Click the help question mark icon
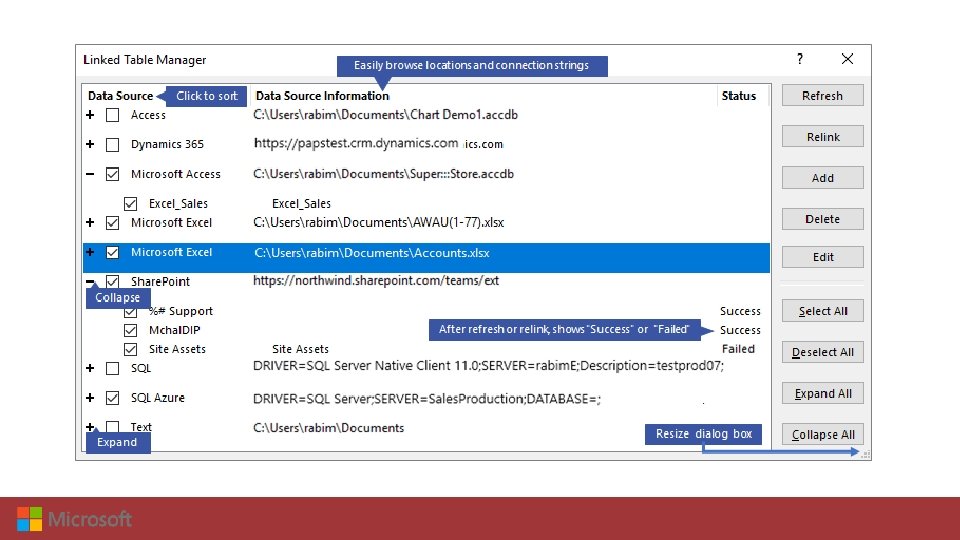The width and height of the screenshot is (960, 540). [800, 59]
